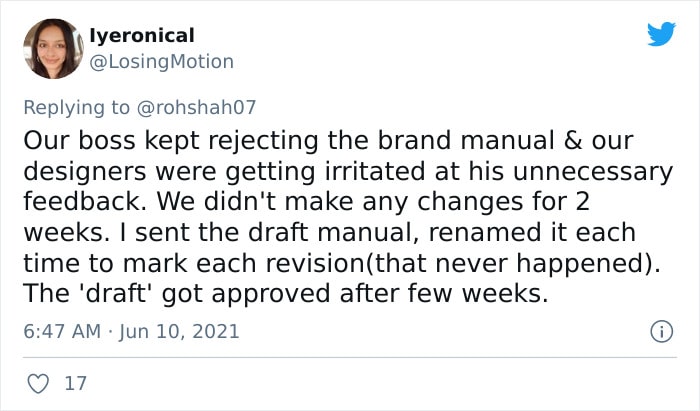Screen dimensions: 700x411
Task: Click the parenthetical '(that never happened)'
Action: [508, 263]
